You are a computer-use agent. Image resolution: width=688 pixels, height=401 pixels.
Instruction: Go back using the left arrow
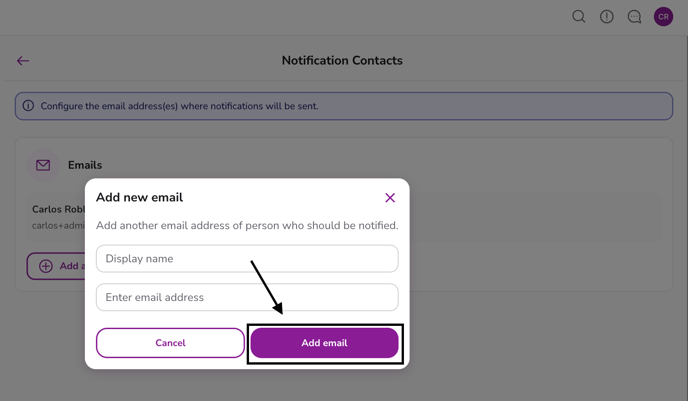click(23, 61)
